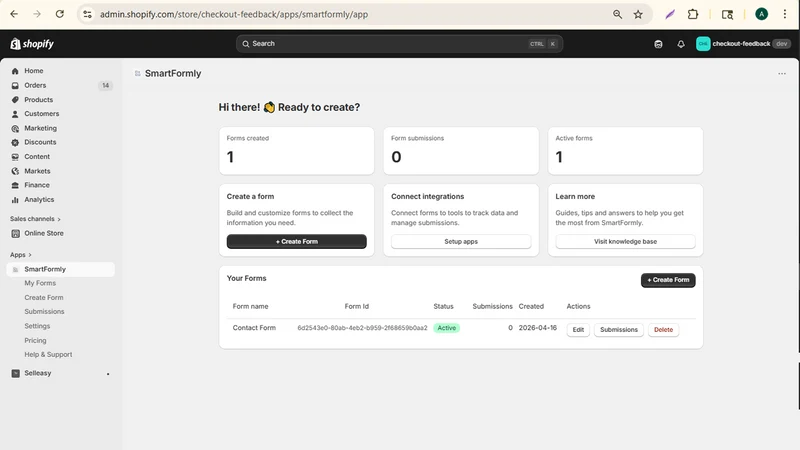800x450 pixels.
Task: Open Create Form submenu item
Action: coord(44,297)
